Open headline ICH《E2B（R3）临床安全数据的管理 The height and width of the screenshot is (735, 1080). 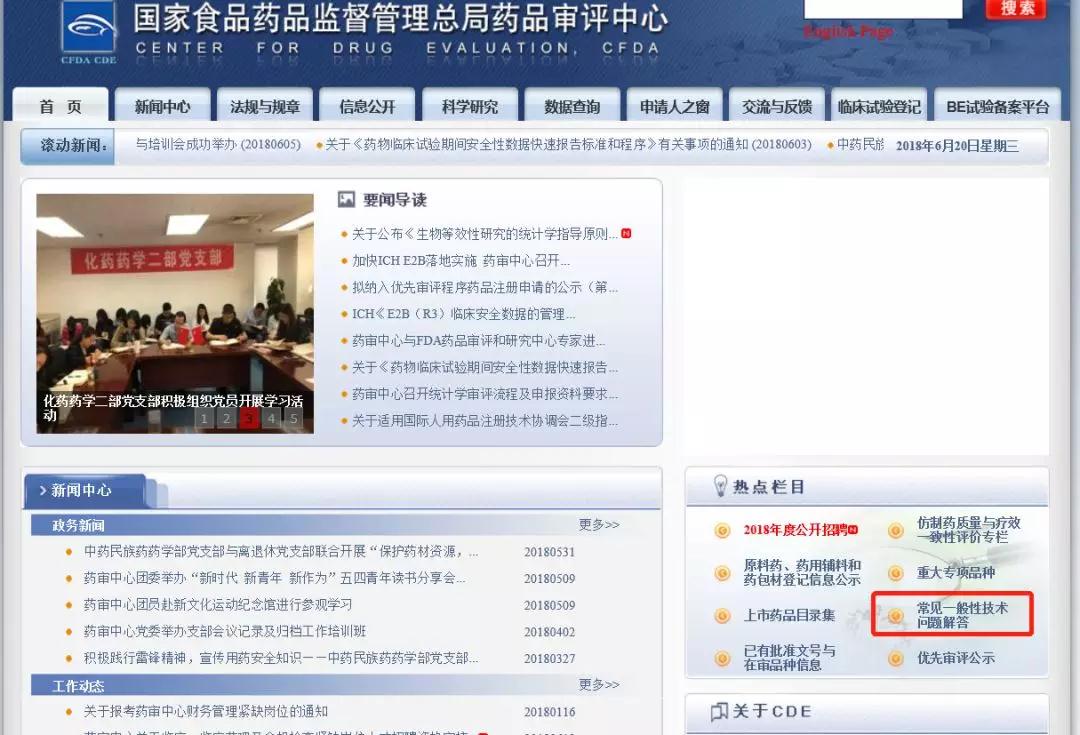464,314
